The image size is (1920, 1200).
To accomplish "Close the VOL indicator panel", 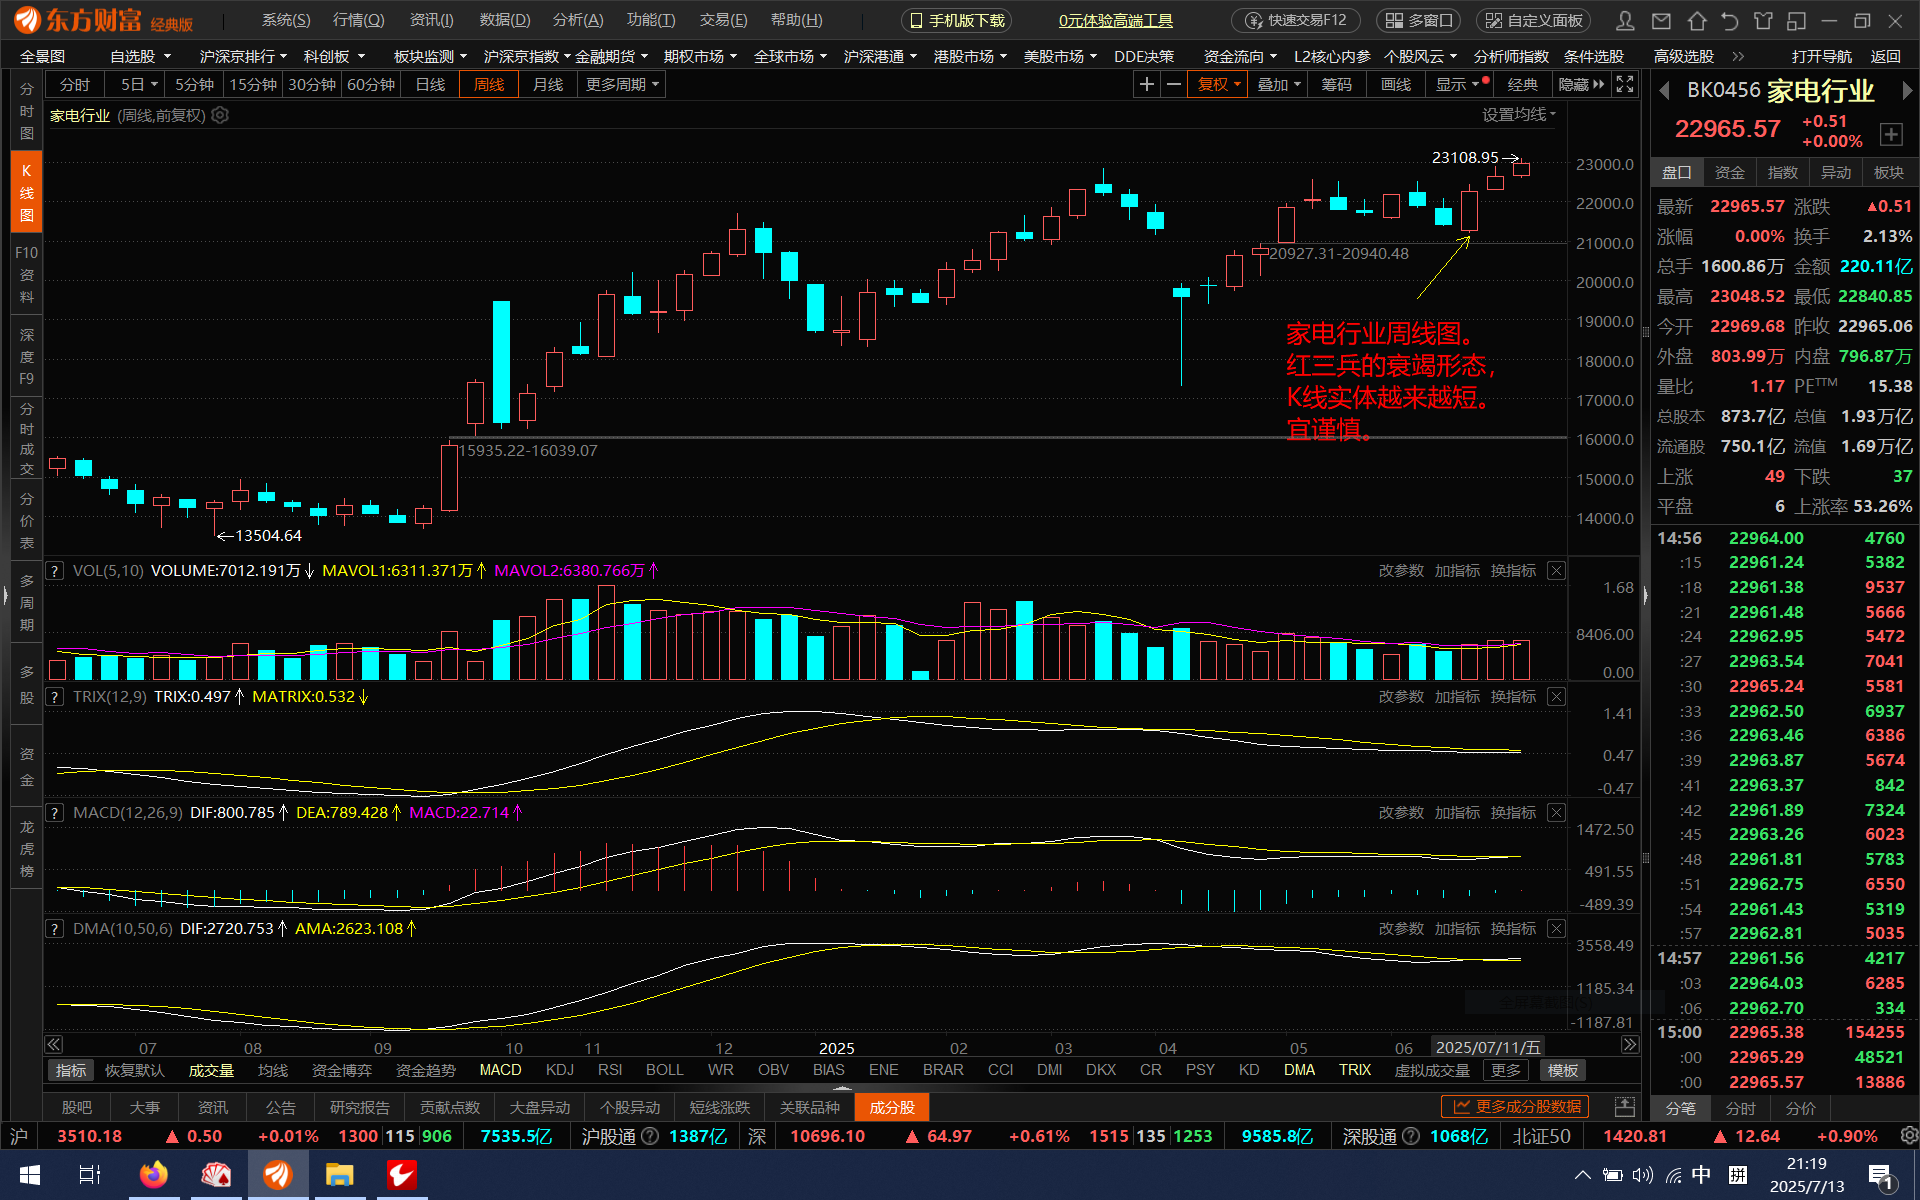I will 1556,571.
